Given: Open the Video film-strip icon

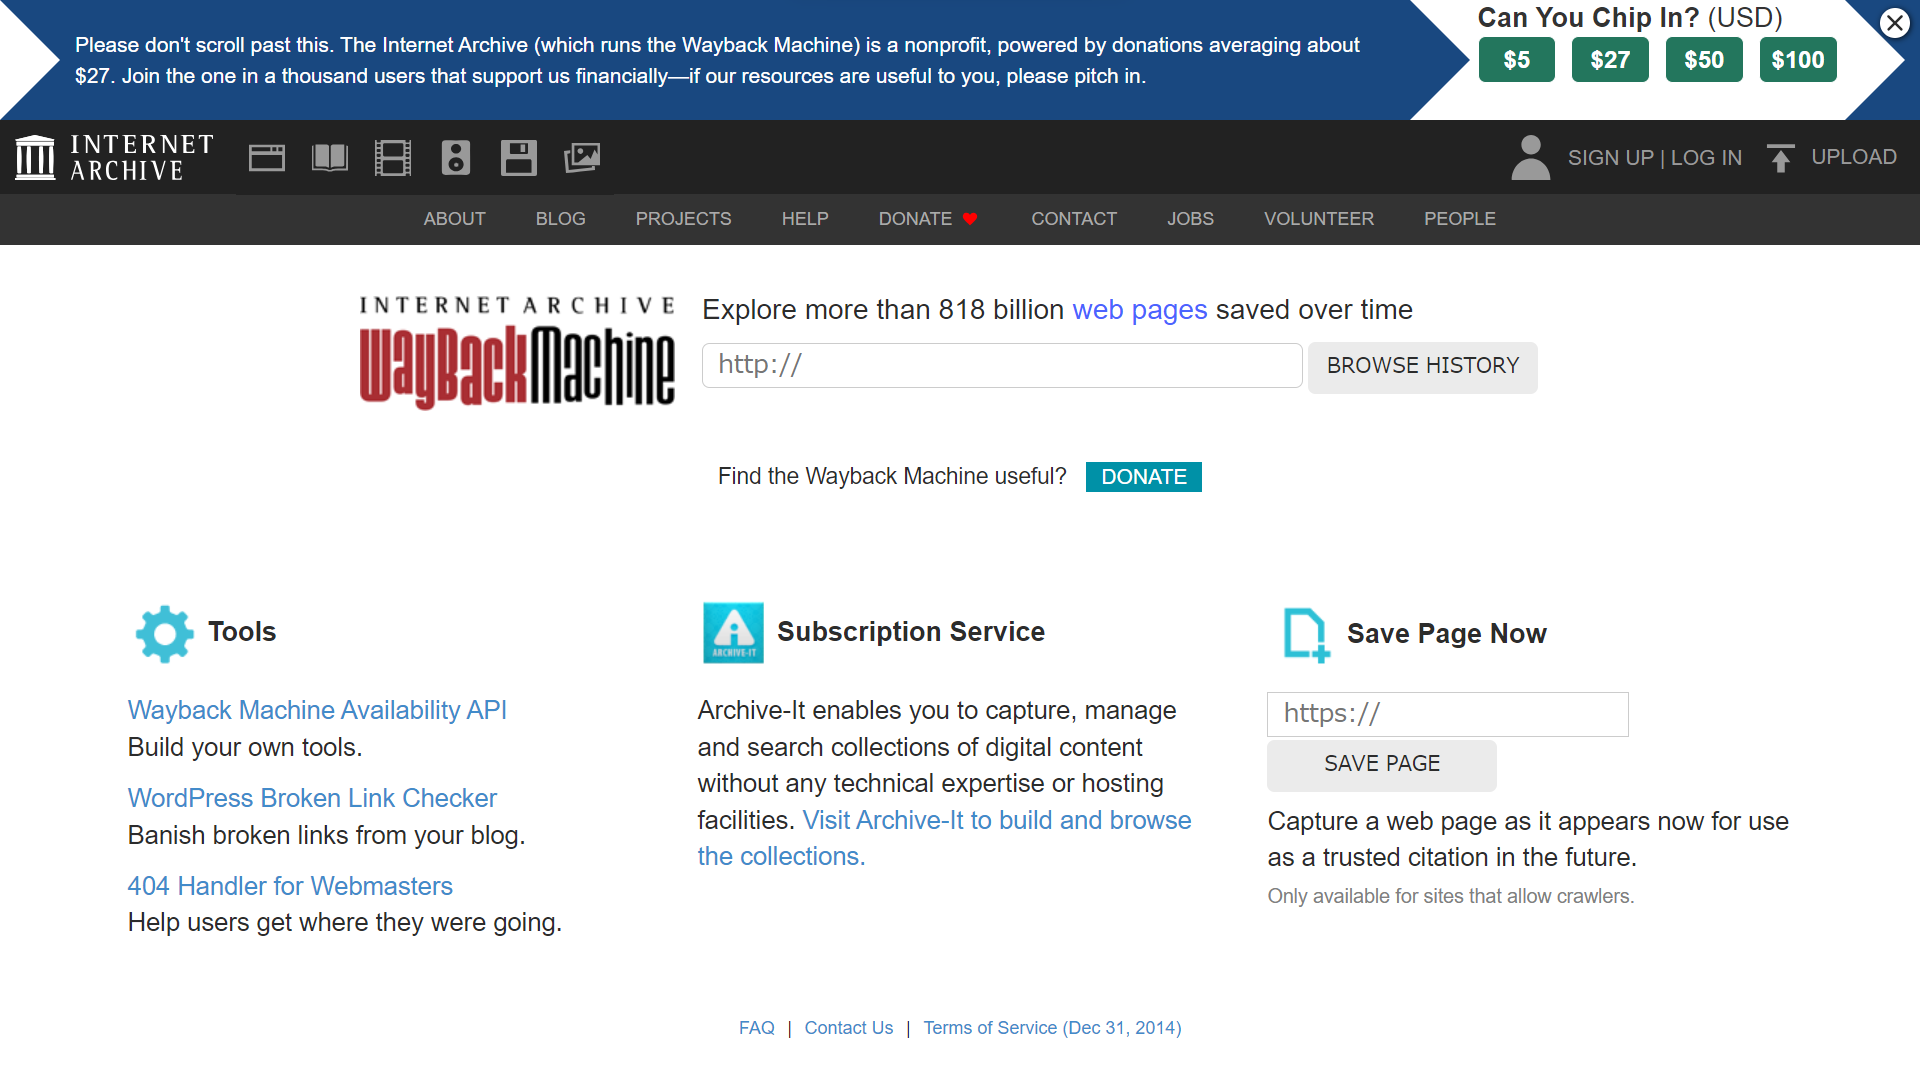Looking at the screenshot, I should [x=393, y=157].
